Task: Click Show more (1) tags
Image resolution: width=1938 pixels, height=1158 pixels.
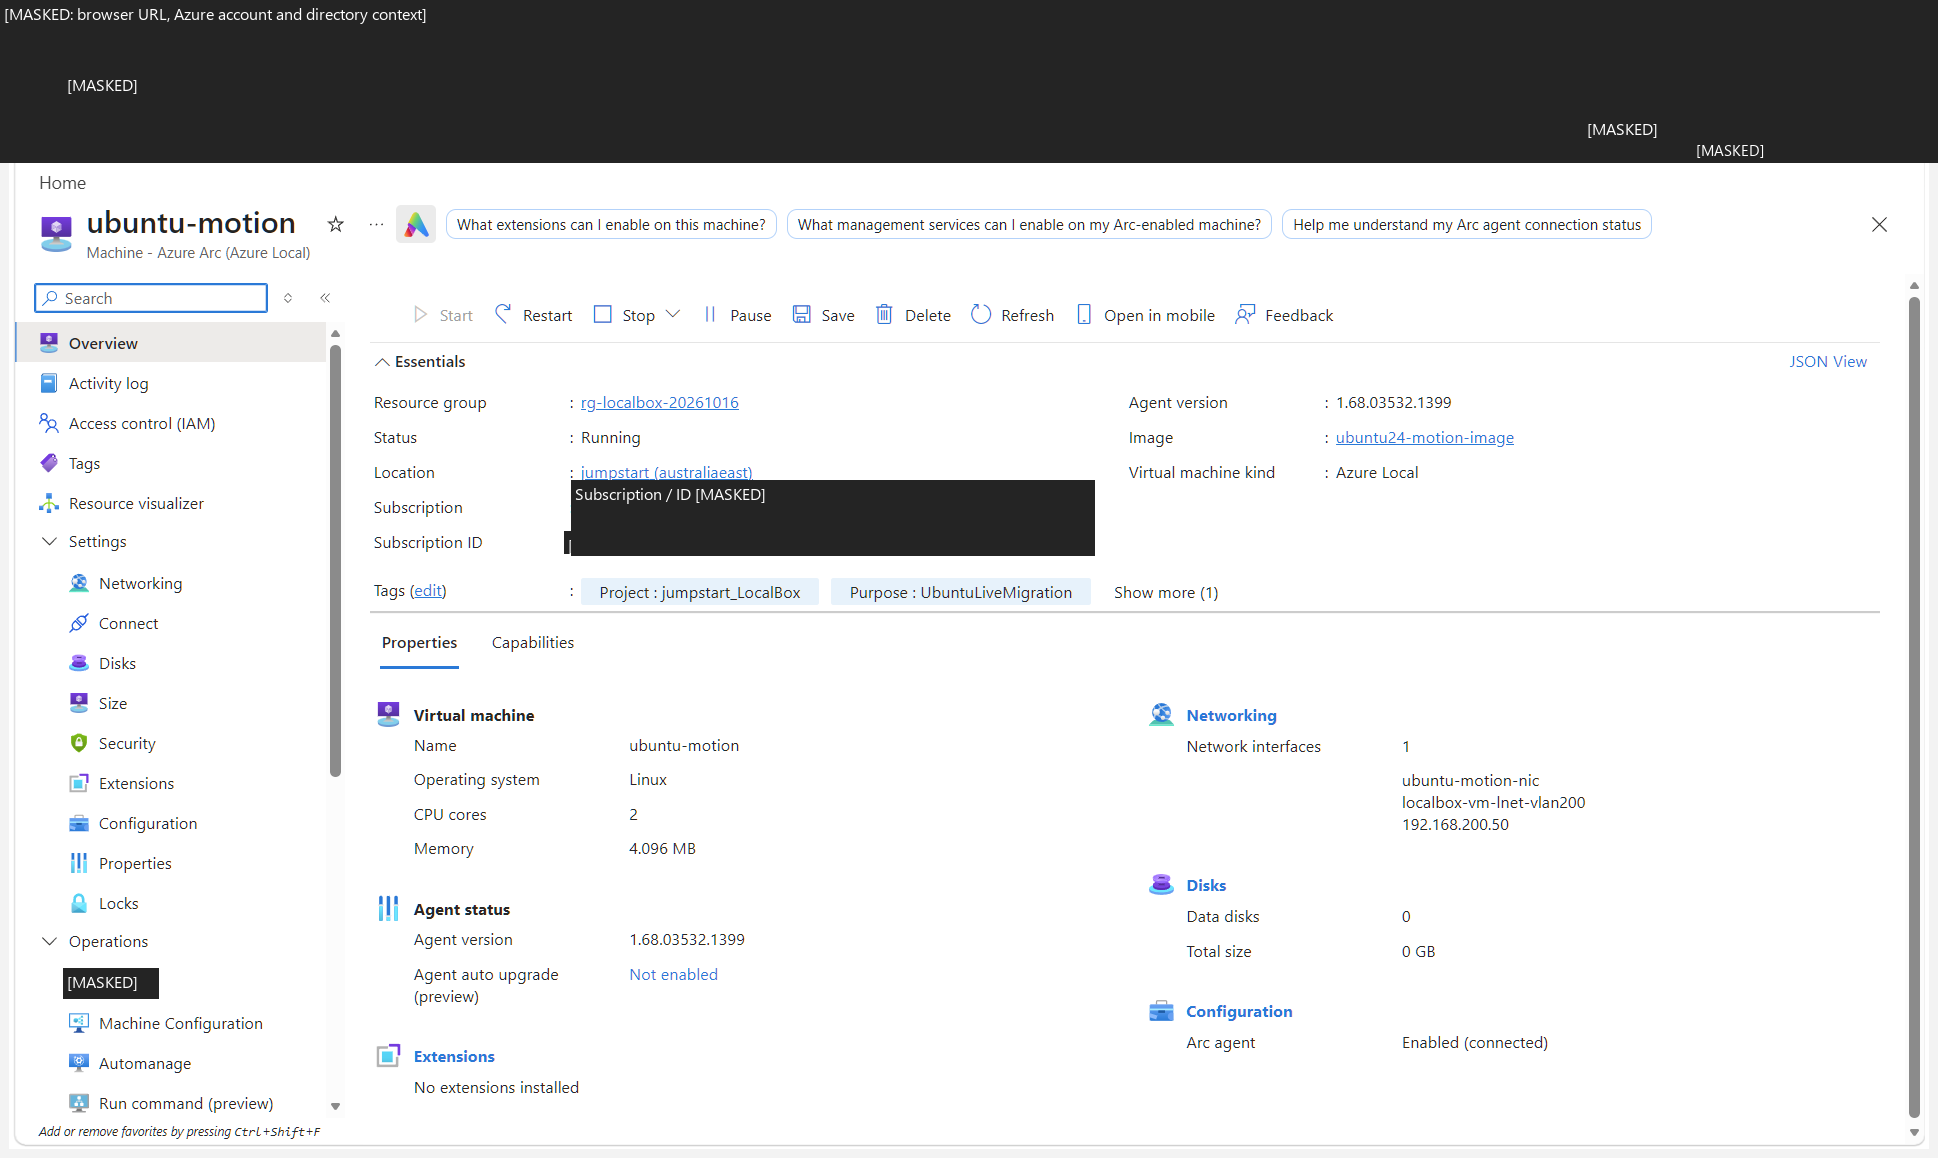Action: [x=1165, y=592]
